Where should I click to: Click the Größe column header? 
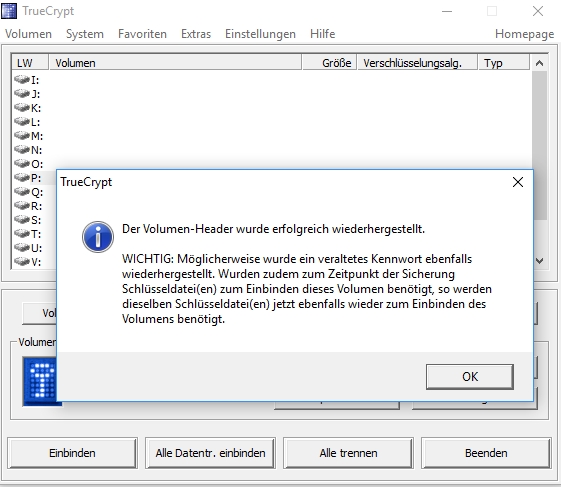tap(330, 63)
